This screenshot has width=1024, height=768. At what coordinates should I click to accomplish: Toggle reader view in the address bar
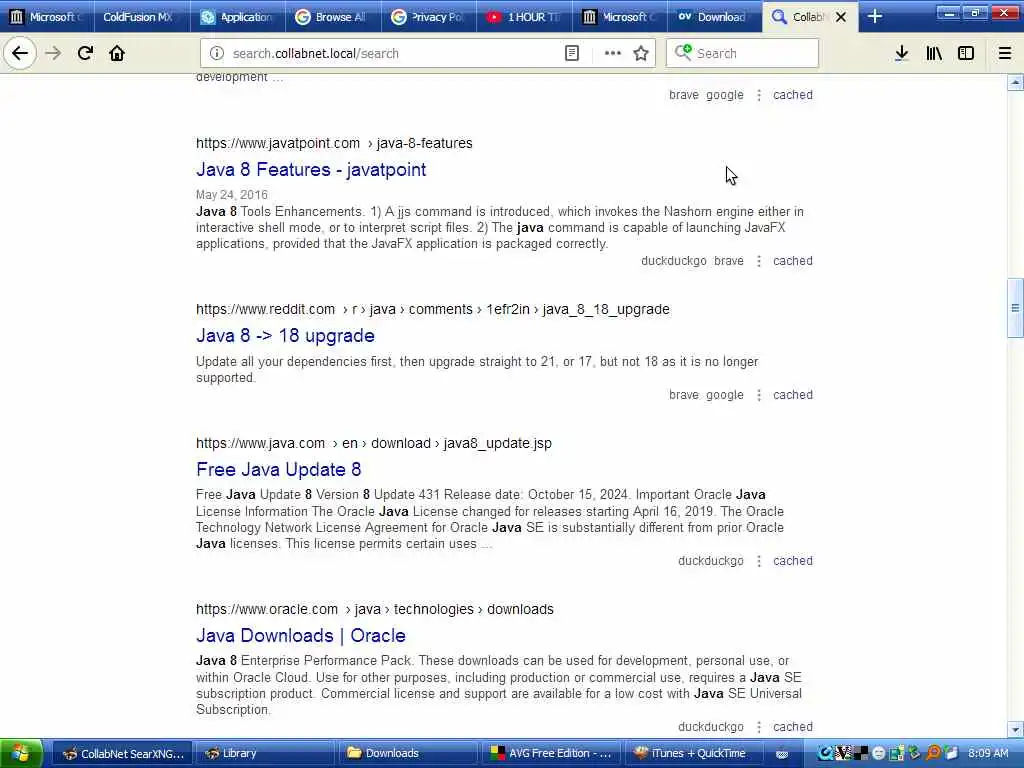pos(571,54)
